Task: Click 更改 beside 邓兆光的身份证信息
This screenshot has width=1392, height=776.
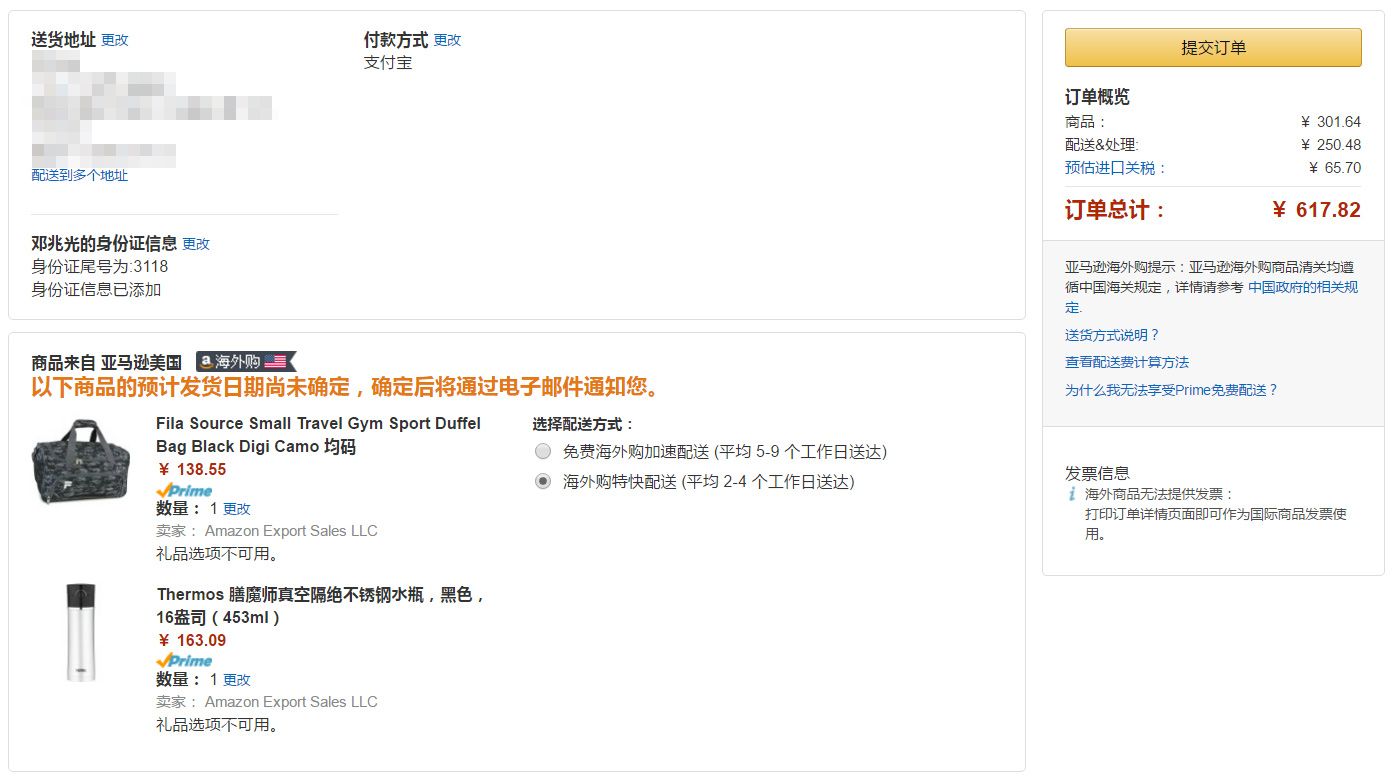Action: coord(196,243)
